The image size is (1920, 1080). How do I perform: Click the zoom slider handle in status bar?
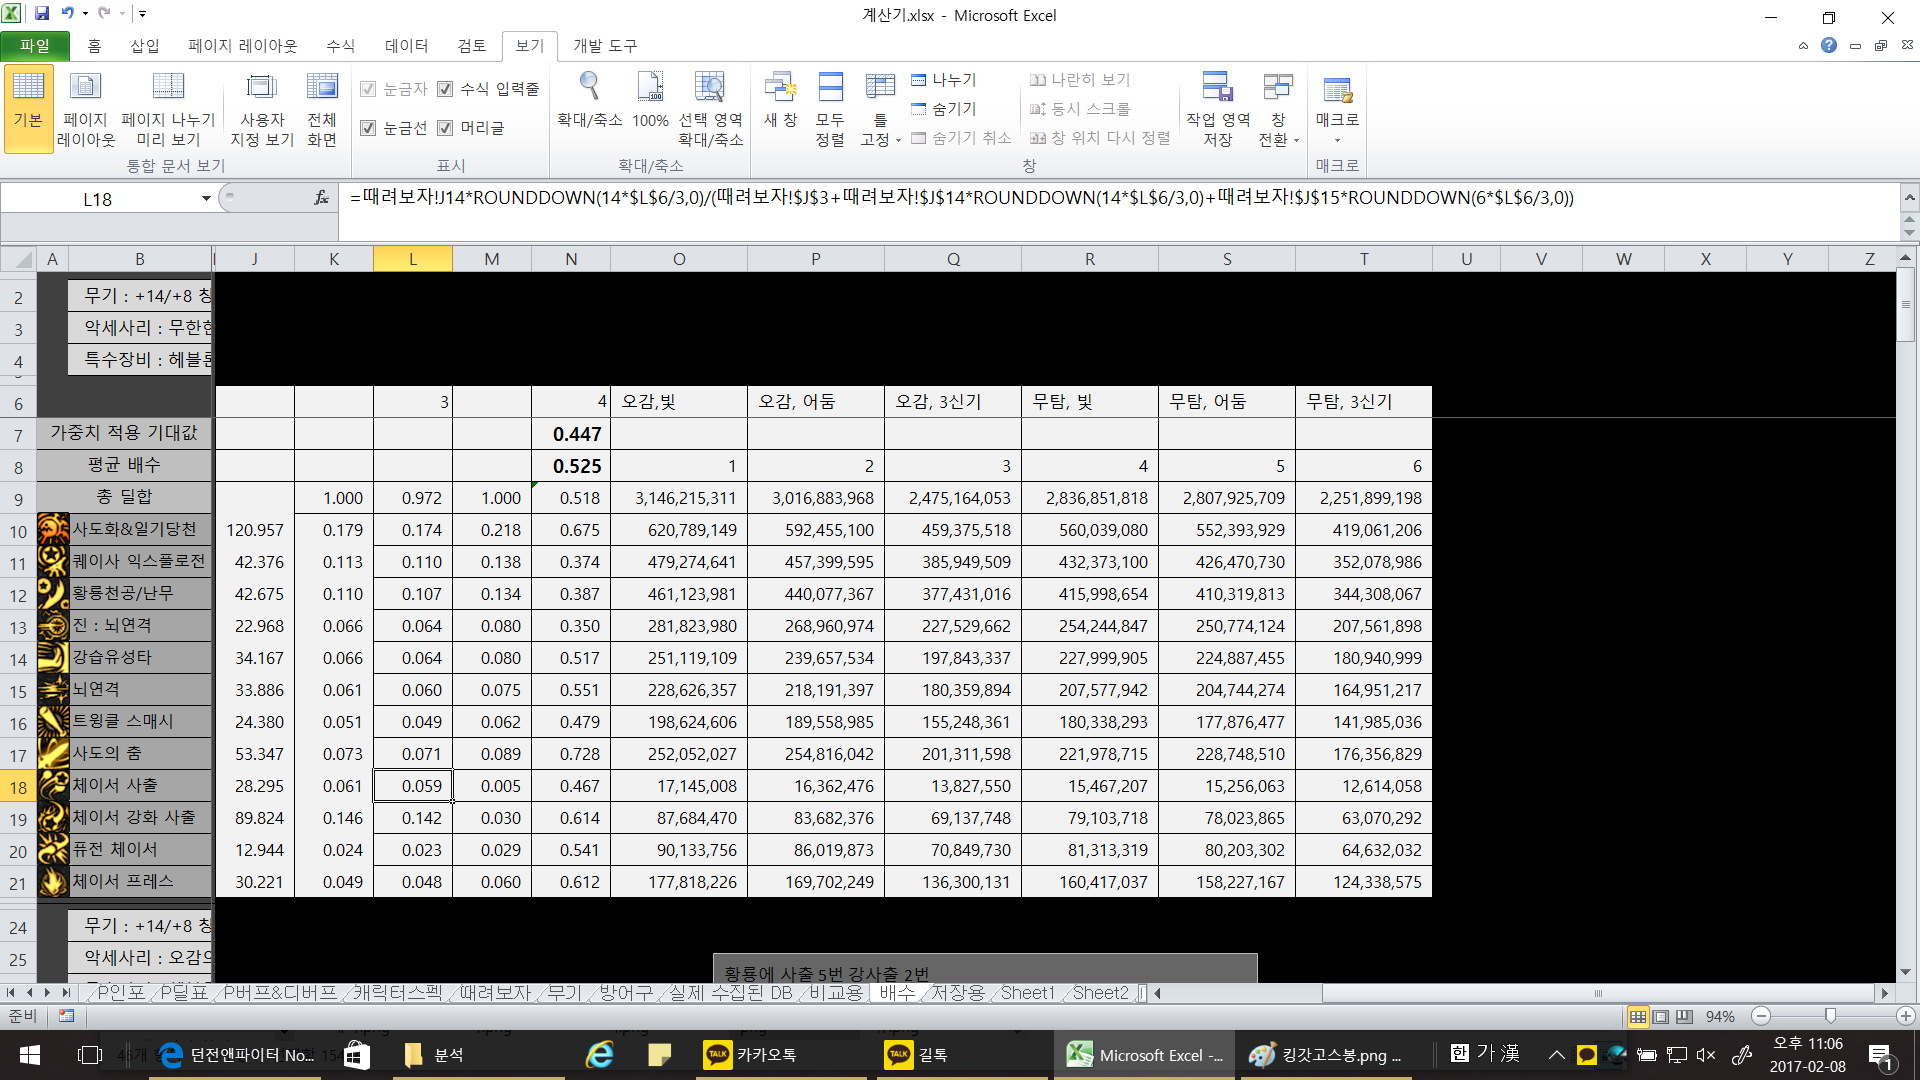(x=1830, y=1016)
